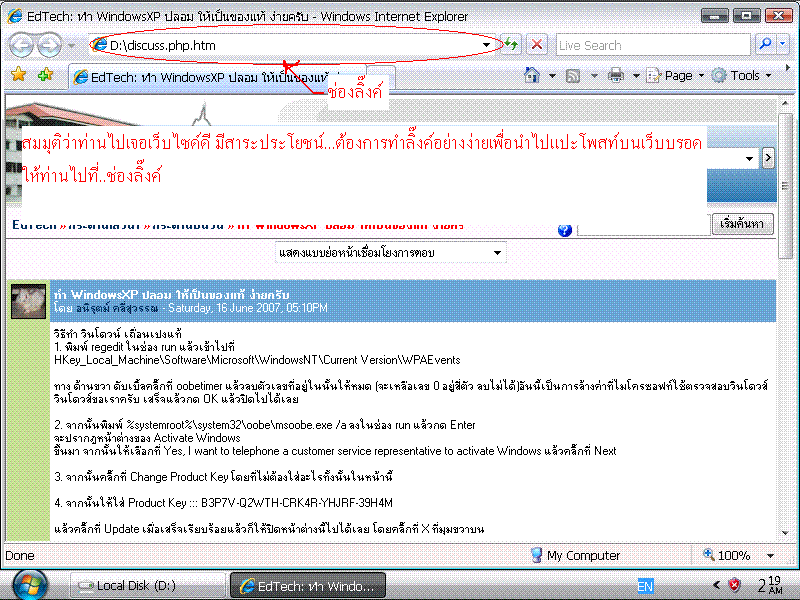Click the Forward navigation arrow
This screenshot has width=800, height=600.
tap(49, 45)
